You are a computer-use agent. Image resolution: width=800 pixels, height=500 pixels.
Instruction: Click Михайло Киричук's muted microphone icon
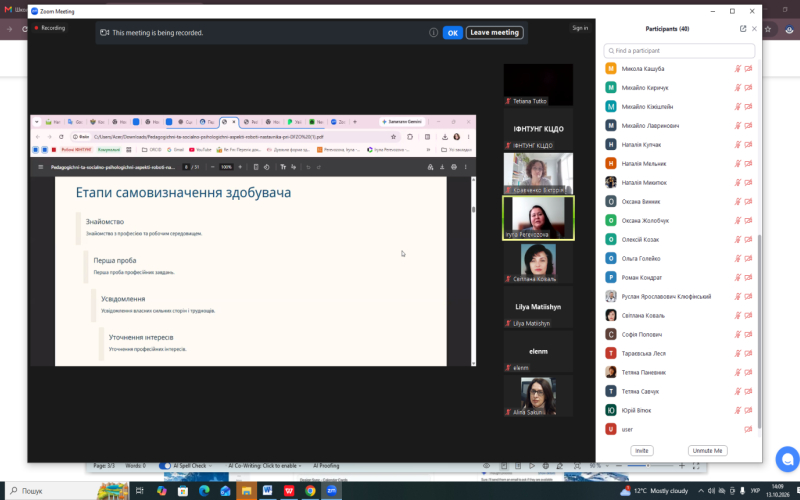pyautogui.click(x=737, y=88)
